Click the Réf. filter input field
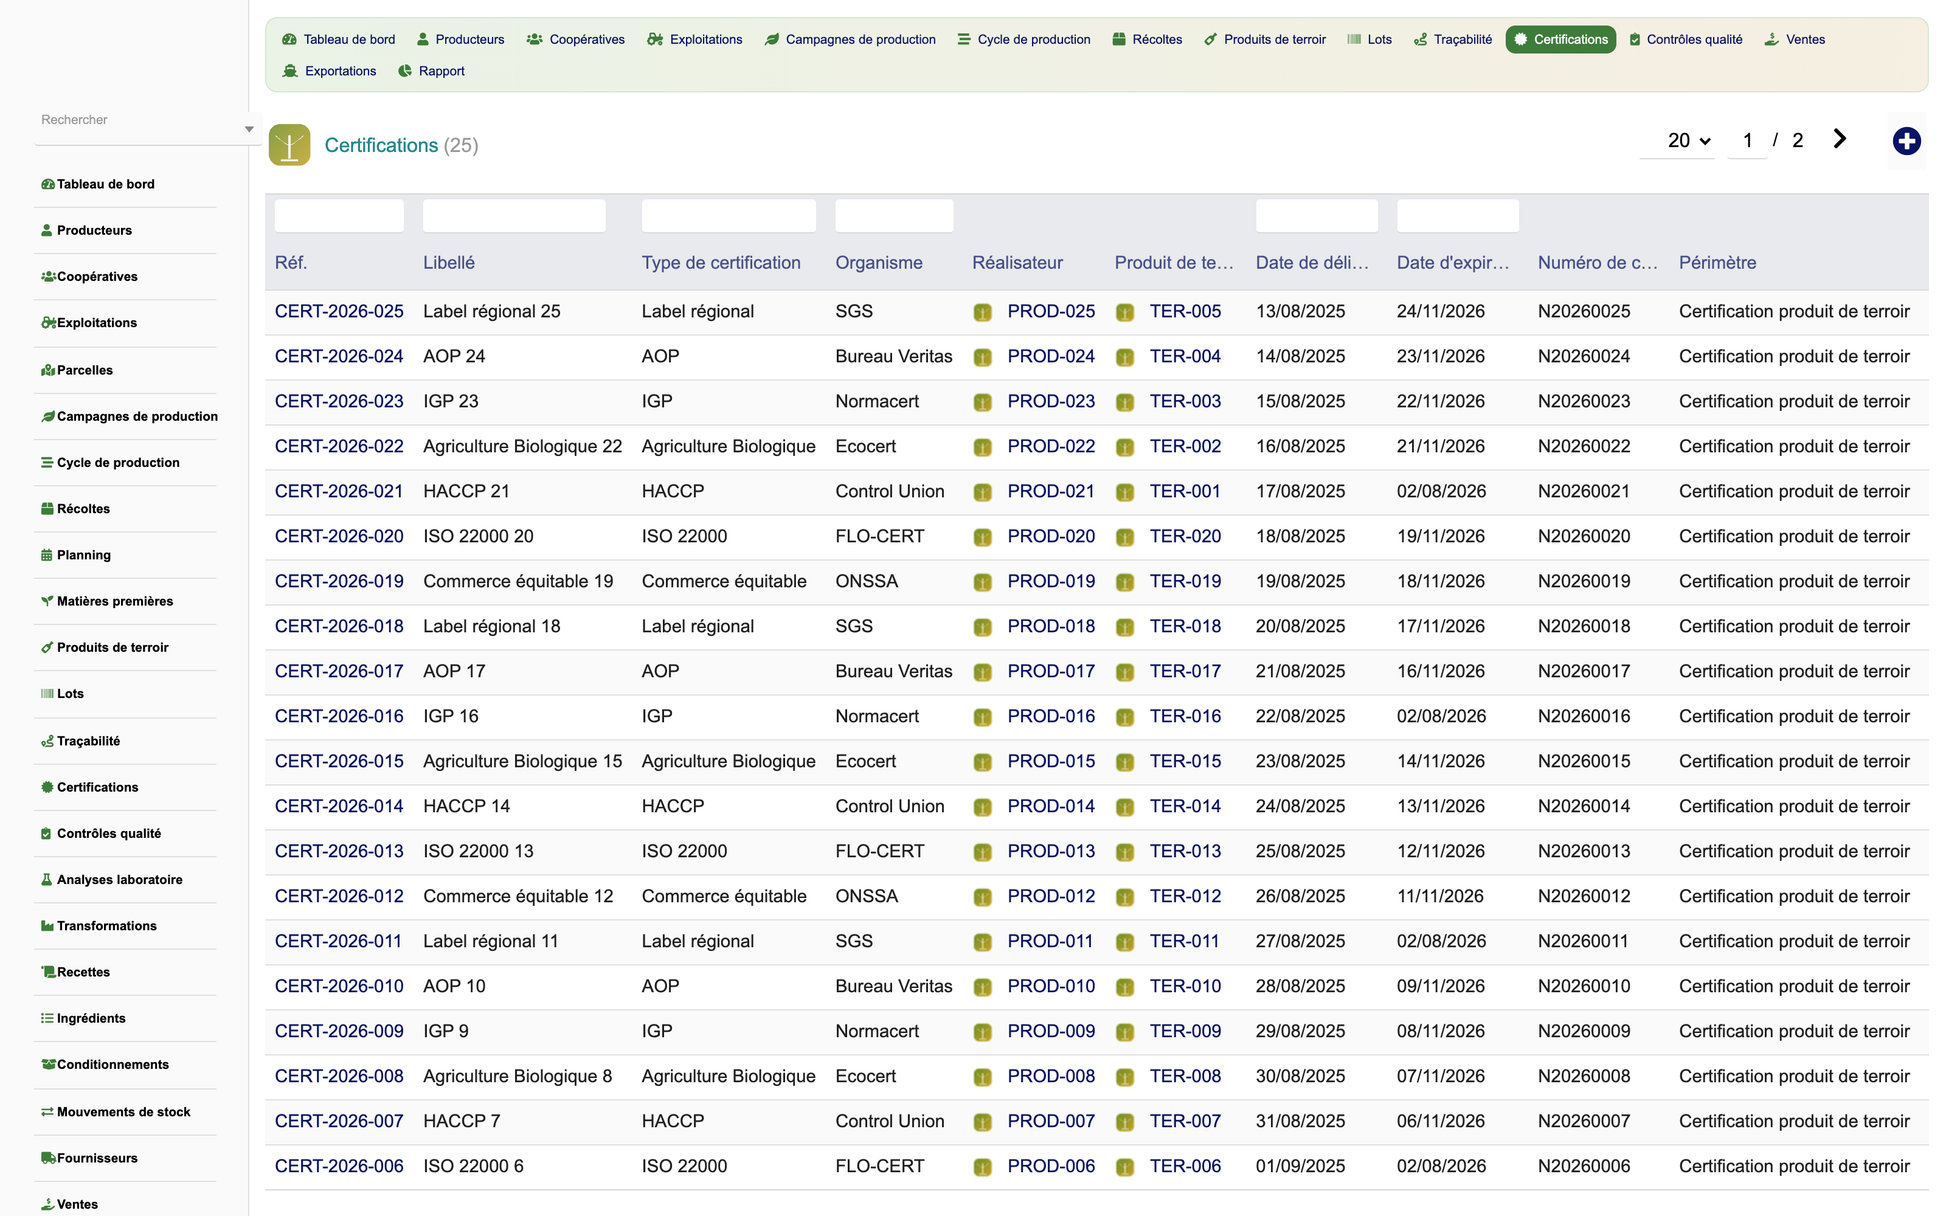Viewport: 1946px width, 1216px height. coord(339,216)
